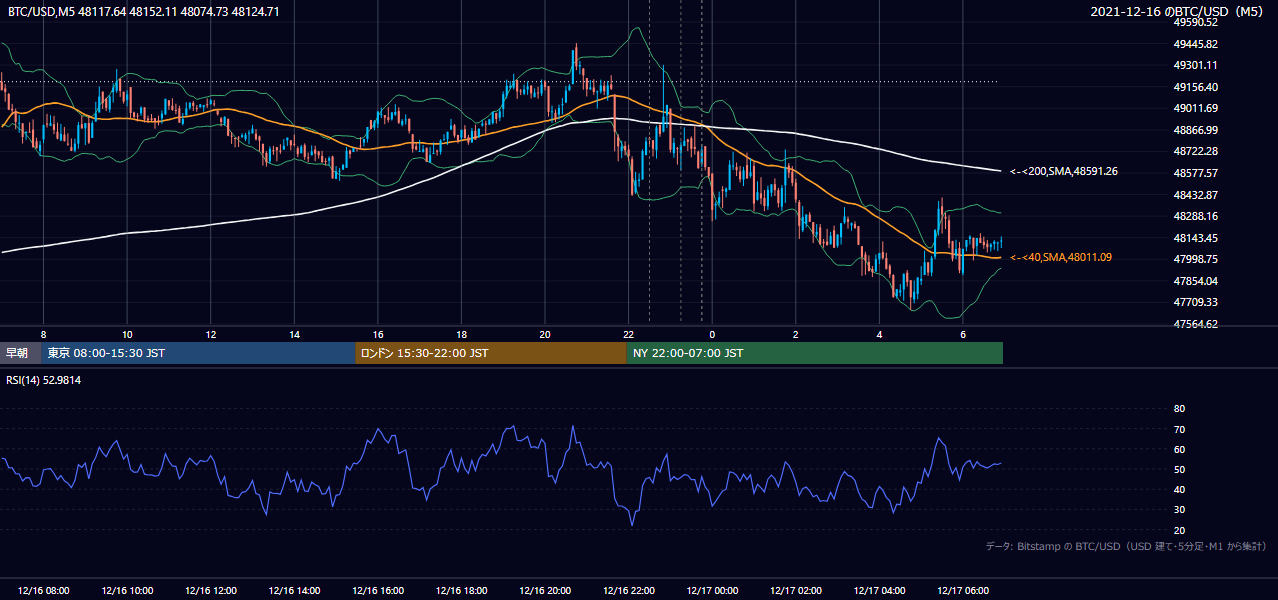Click the 12/16 18:00 time label
Viewport: 1278px width, 600px height.
pos(461,591)
